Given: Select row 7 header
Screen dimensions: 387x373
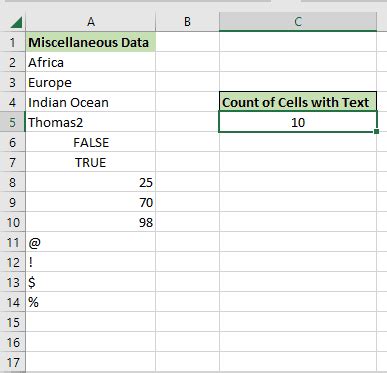Looking at the screenshot, I should click(13, 162).
